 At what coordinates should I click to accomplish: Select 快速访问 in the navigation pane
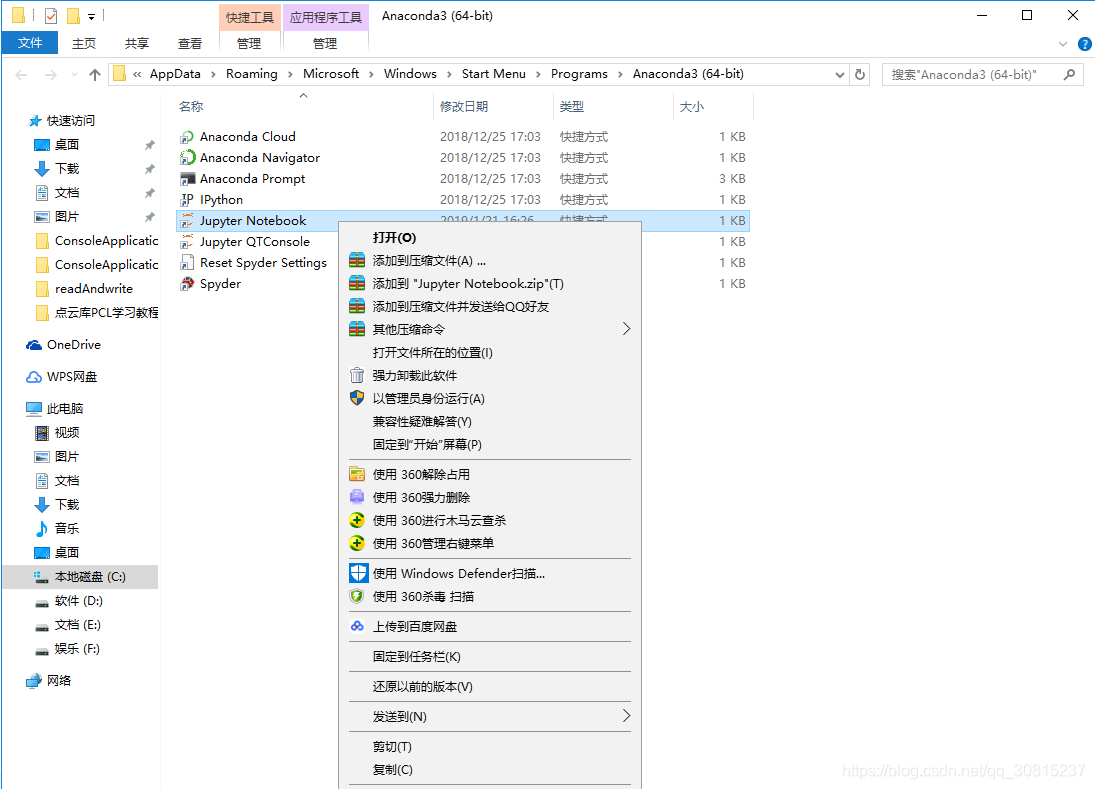[71, 121]
